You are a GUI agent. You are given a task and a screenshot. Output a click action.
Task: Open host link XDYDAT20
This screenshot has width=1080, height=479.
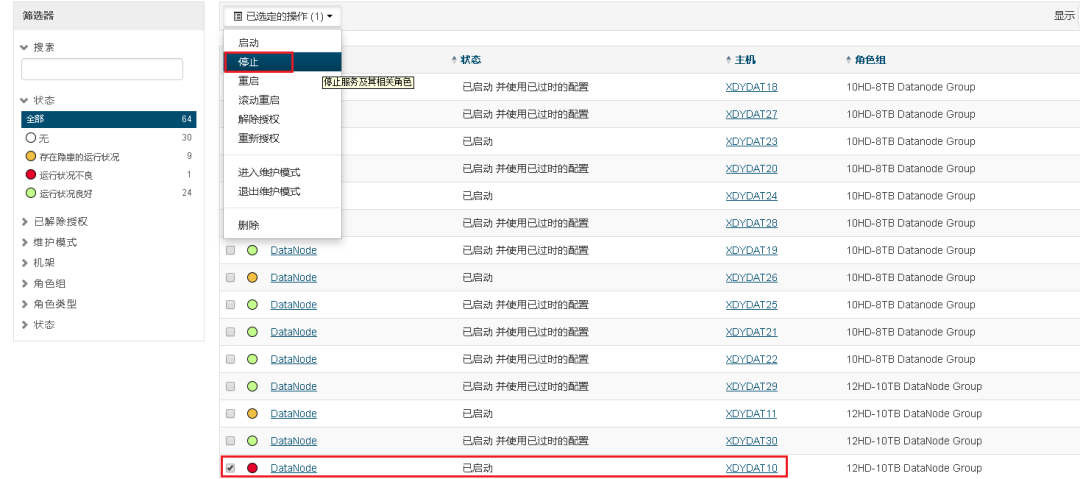[751, 168]
